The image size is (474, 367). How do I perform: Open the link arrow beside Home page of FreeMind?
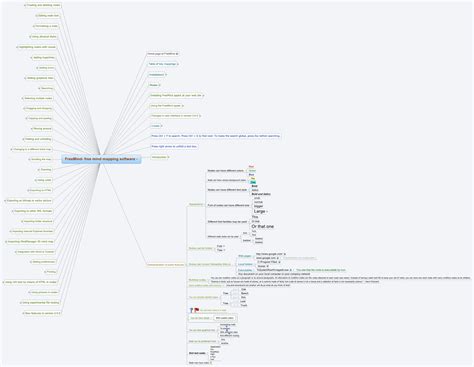coord(177,54)
